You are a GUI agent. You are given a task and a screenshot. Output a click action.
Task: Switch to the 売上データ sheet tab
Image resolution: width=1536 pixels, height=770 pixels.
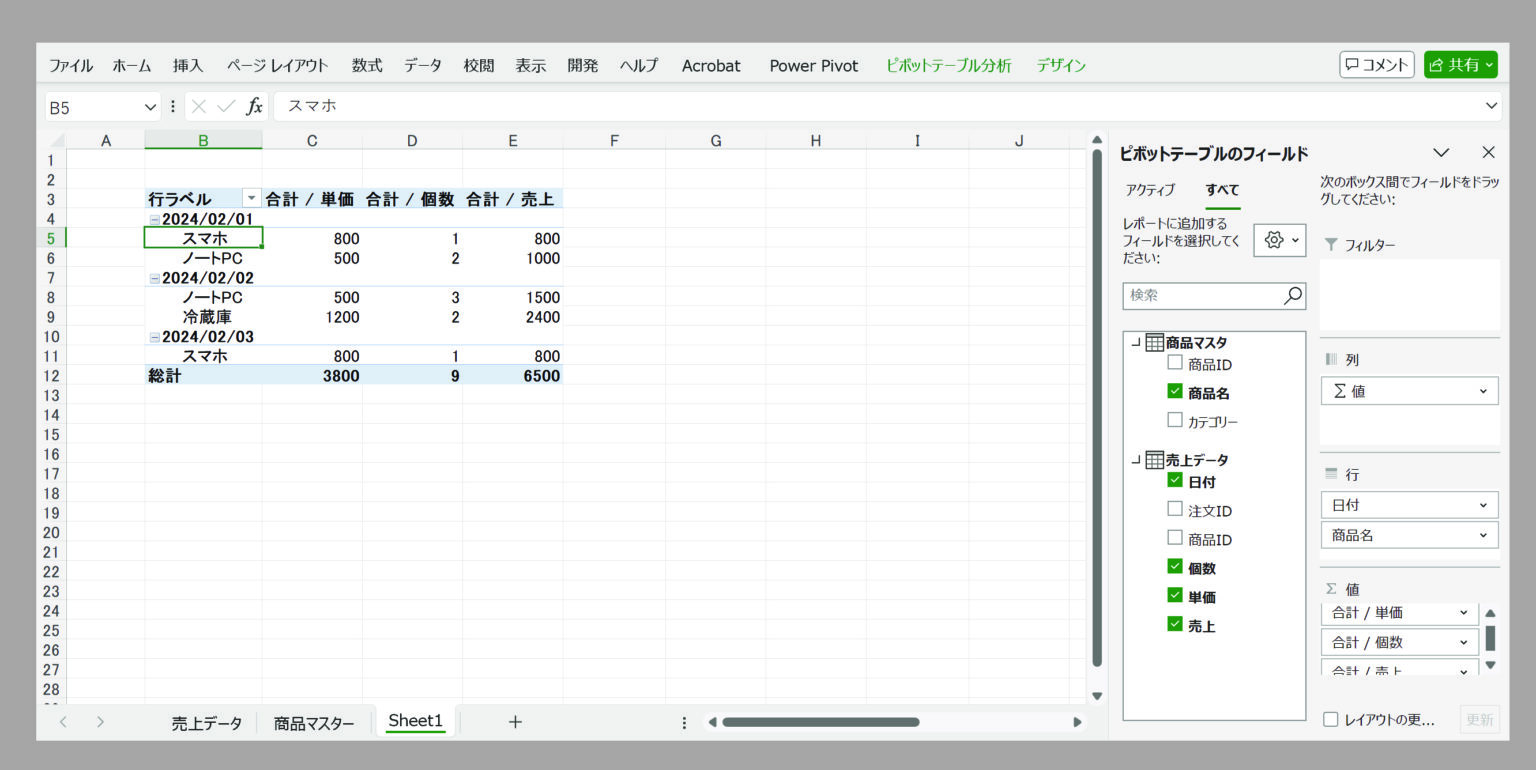tap(206, 723)
